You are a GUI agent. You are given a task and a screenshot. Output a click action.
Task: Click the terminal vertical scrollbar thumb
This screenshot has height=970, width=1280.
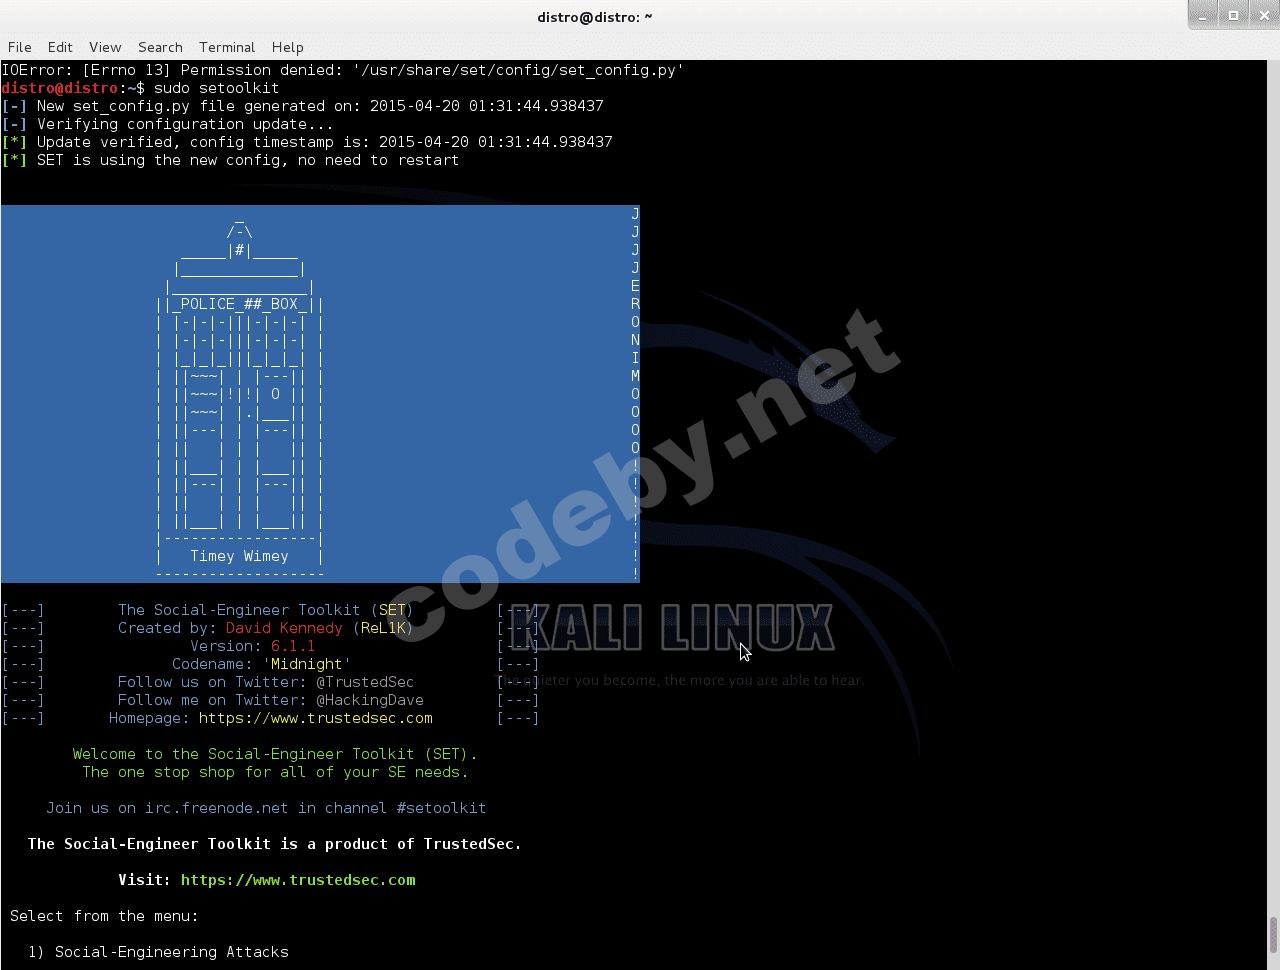click(1273, 934)
